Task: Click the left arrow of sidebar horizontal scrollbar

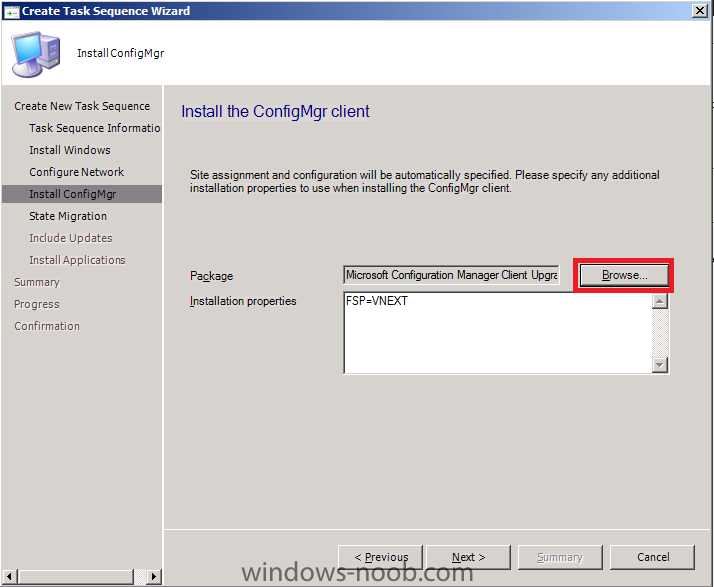Action: click(x=10, y=577)
